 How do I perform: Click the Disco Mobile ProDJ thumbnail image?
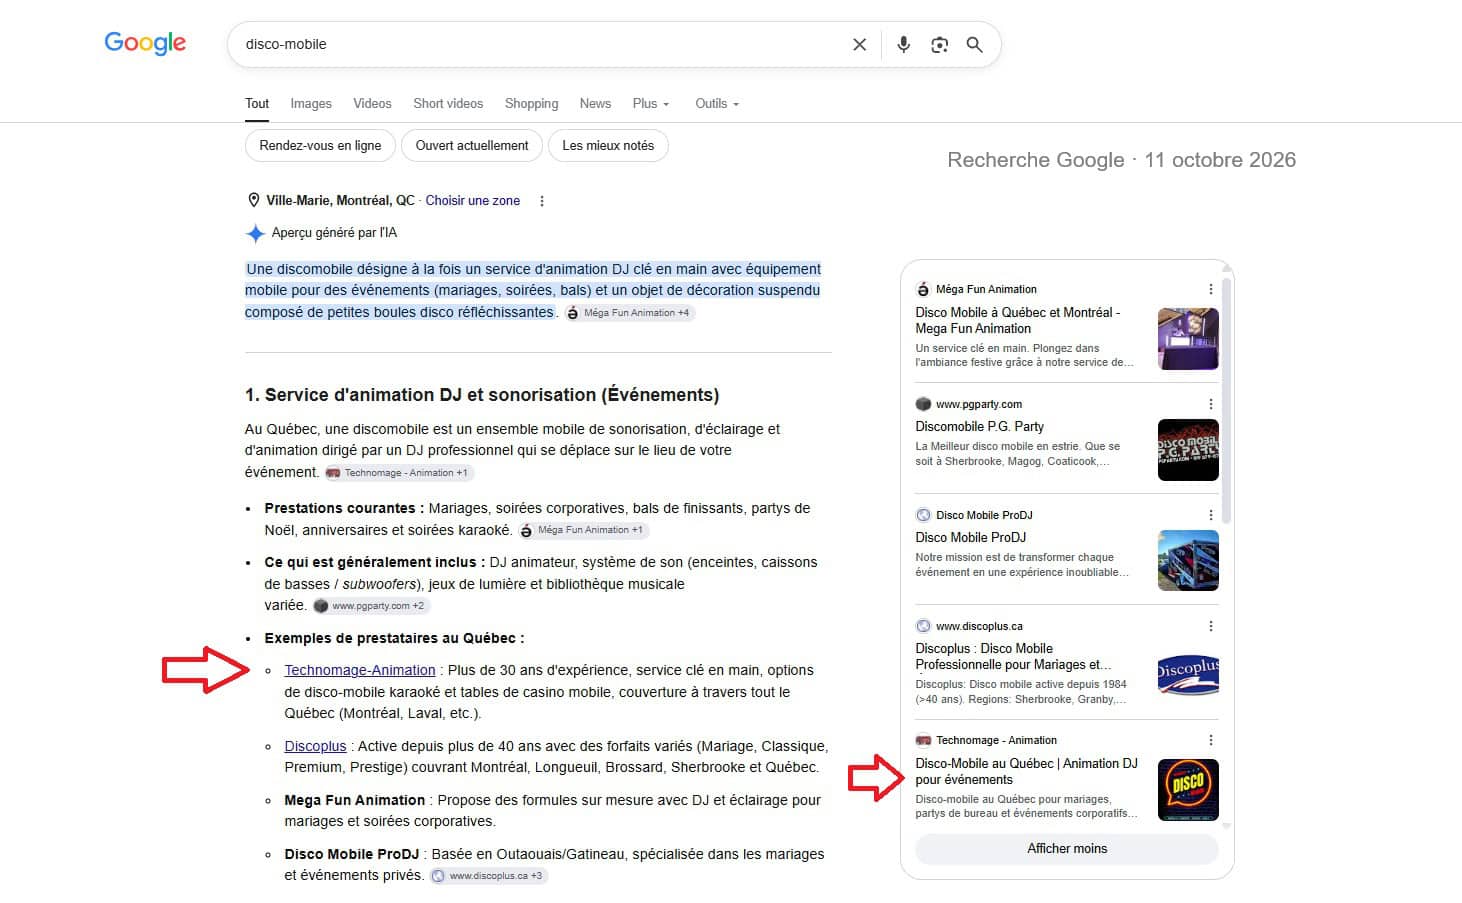pos(1188,561)
